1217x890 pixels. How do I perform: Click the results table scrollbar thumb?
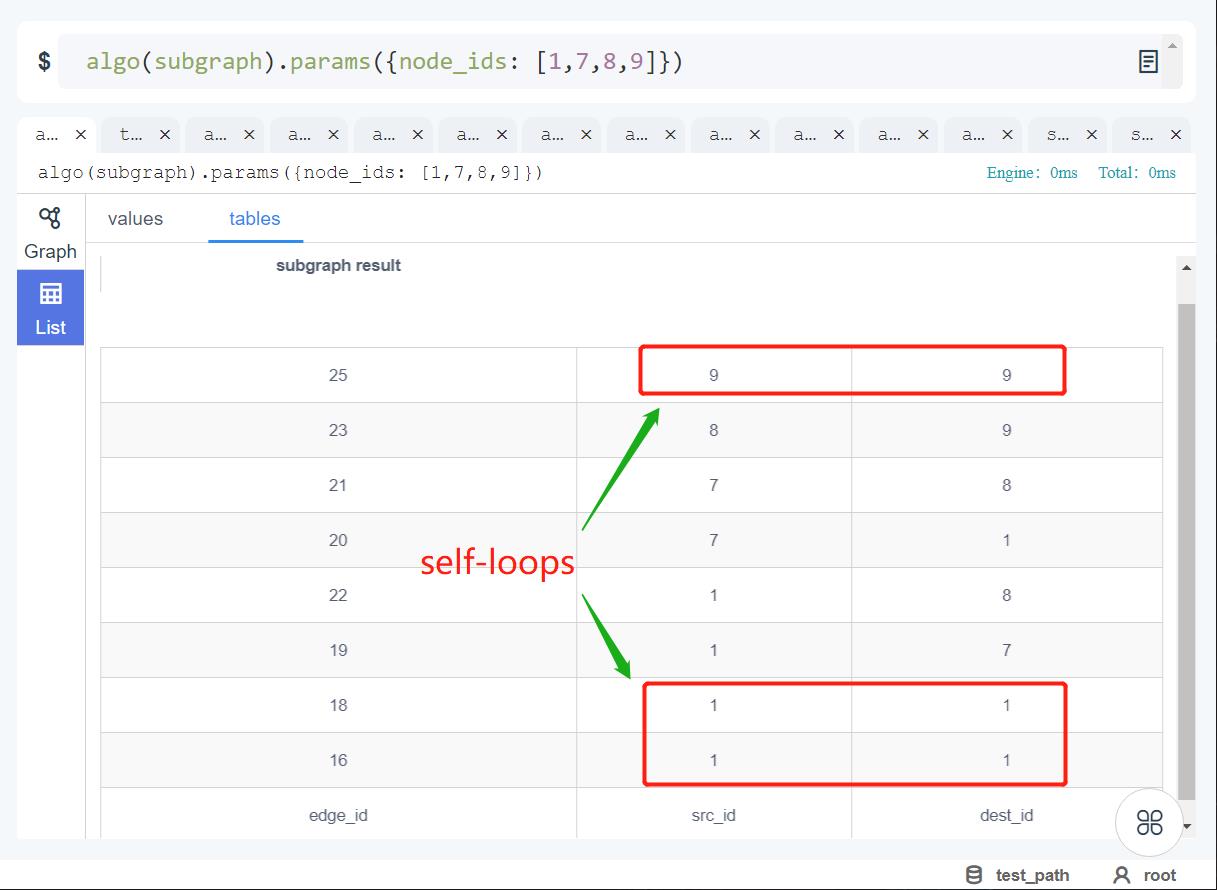tap(1187, 552)
